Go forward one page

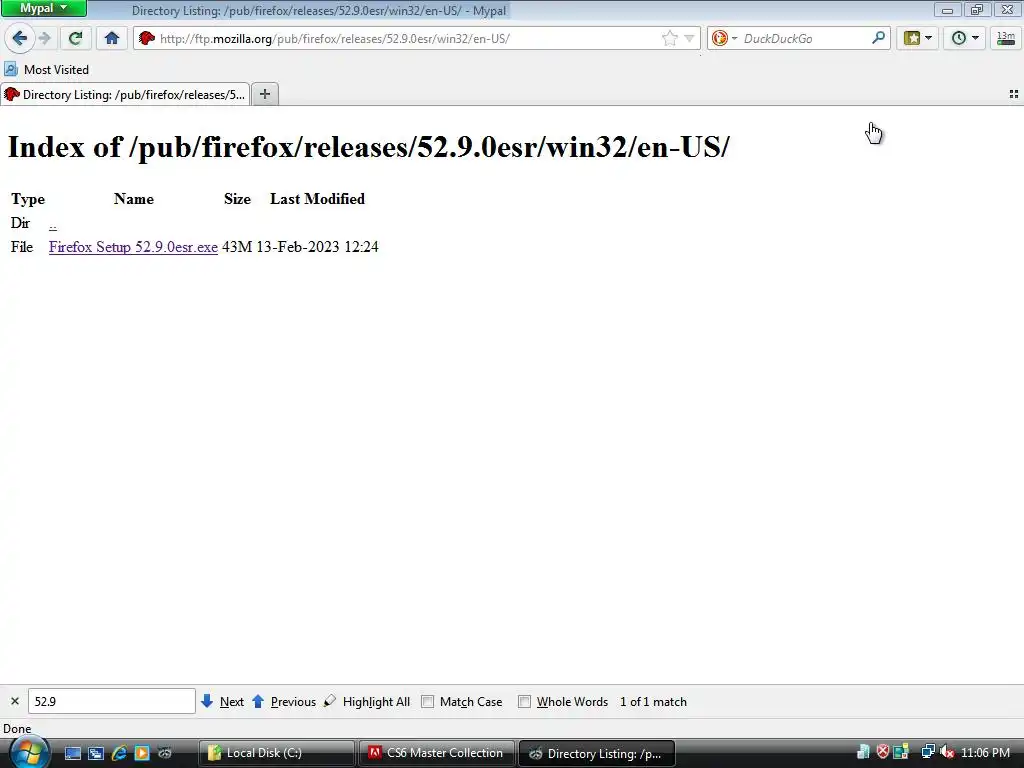coord(44,39)
